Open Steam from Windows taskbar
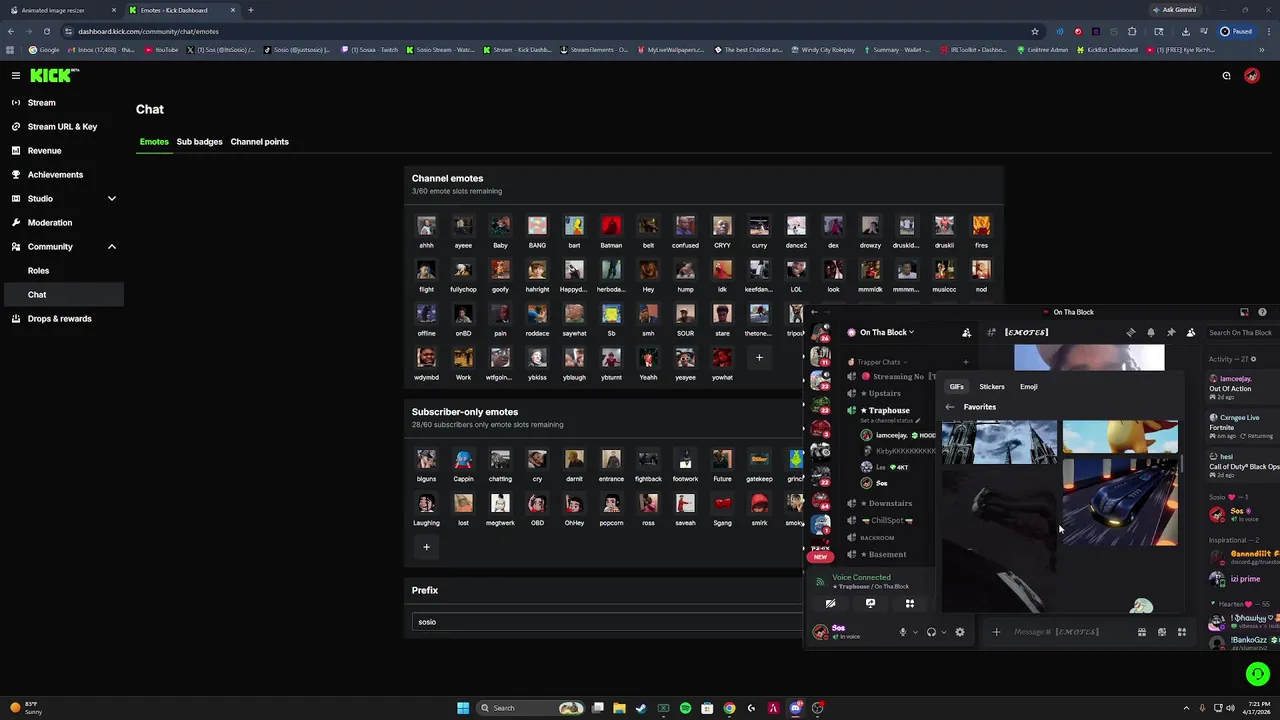This screenshot has width=1280, height=720. pyautogui.click(x=641, y=708)
